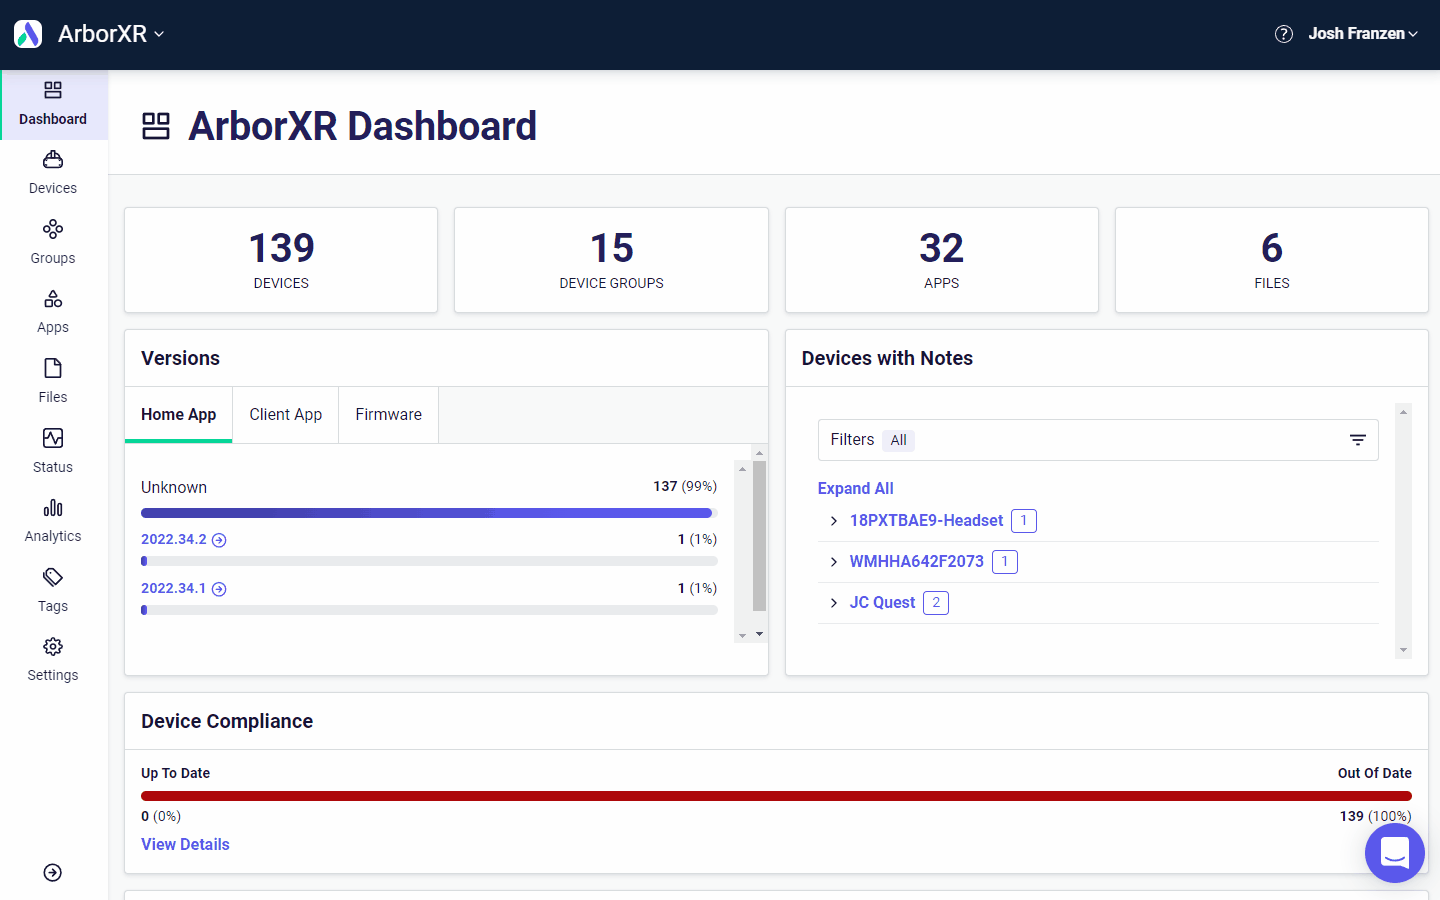Open version 2022.34.1 link

174,588
